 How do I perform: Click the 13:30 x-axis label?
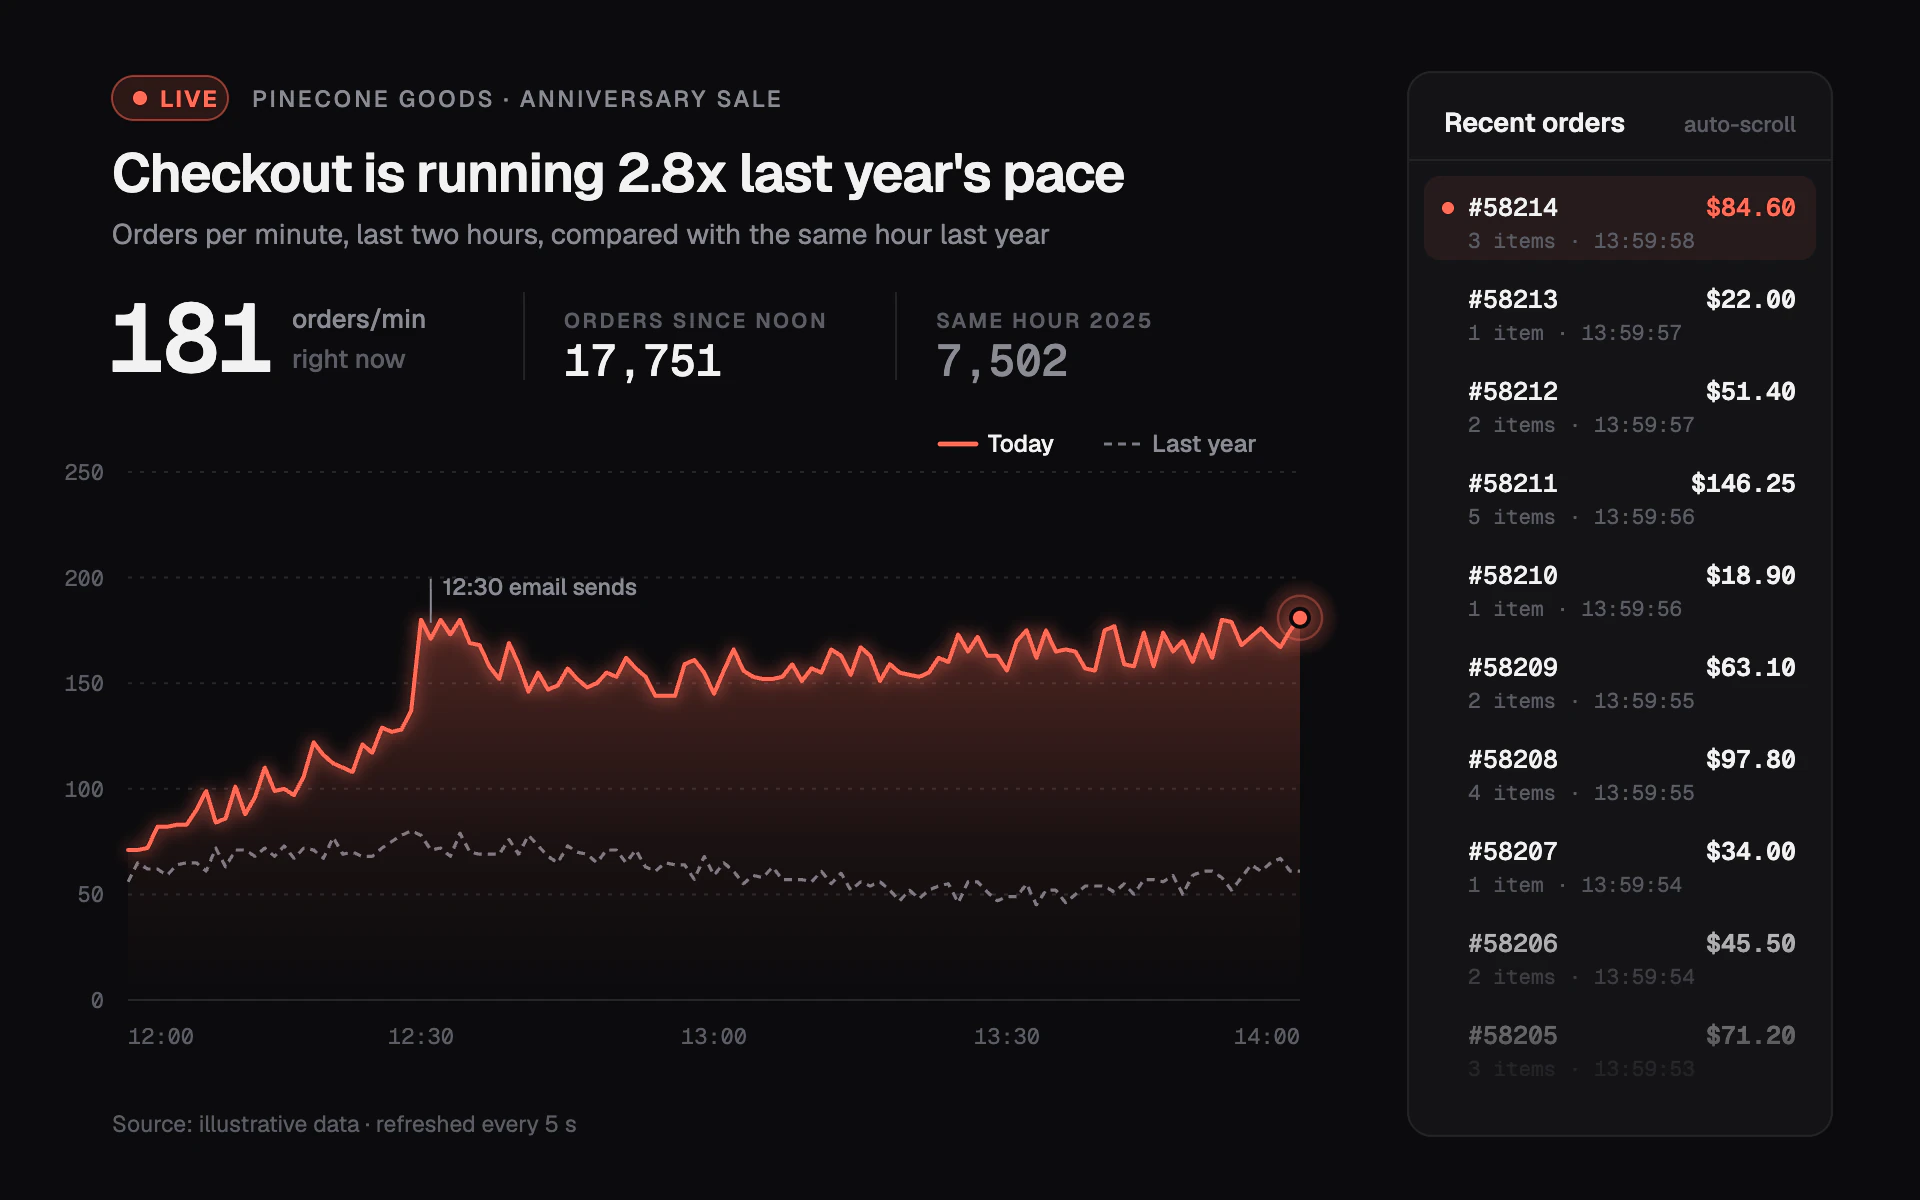pyautogui.click(x=1006, y=1037)
